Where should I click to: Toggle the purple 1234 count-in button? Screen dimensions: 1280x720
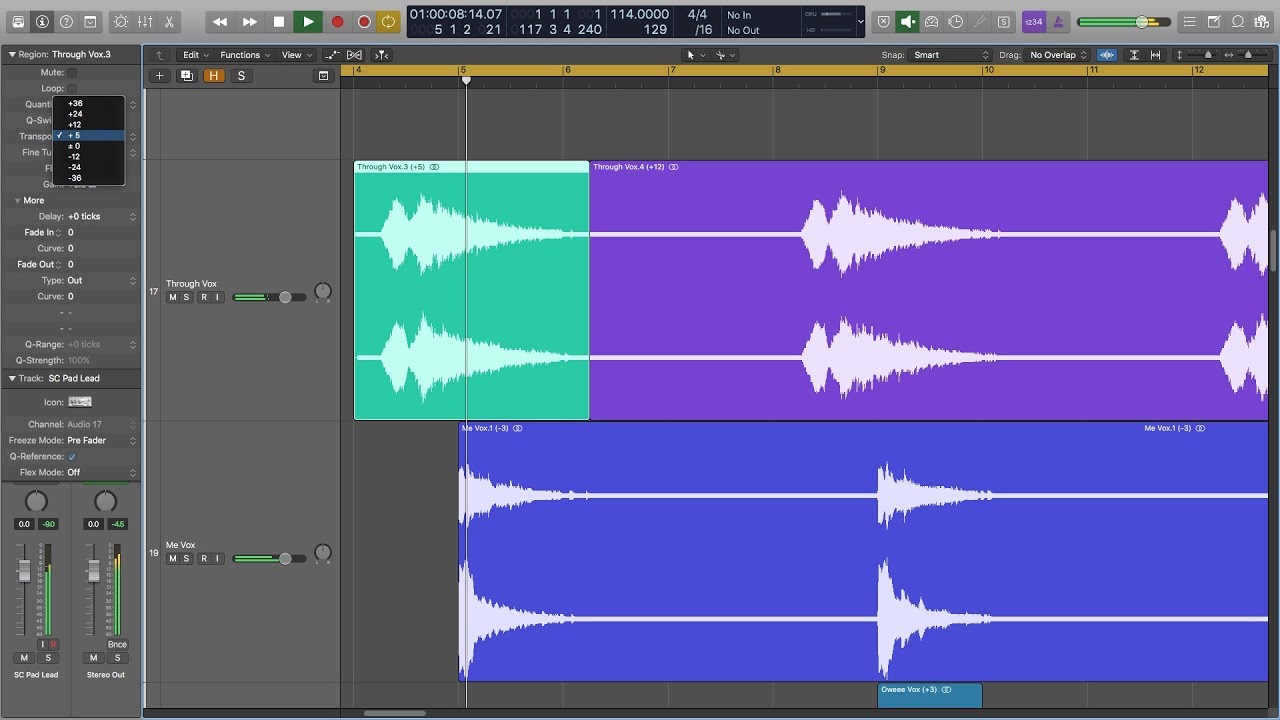coord(1034,21)
